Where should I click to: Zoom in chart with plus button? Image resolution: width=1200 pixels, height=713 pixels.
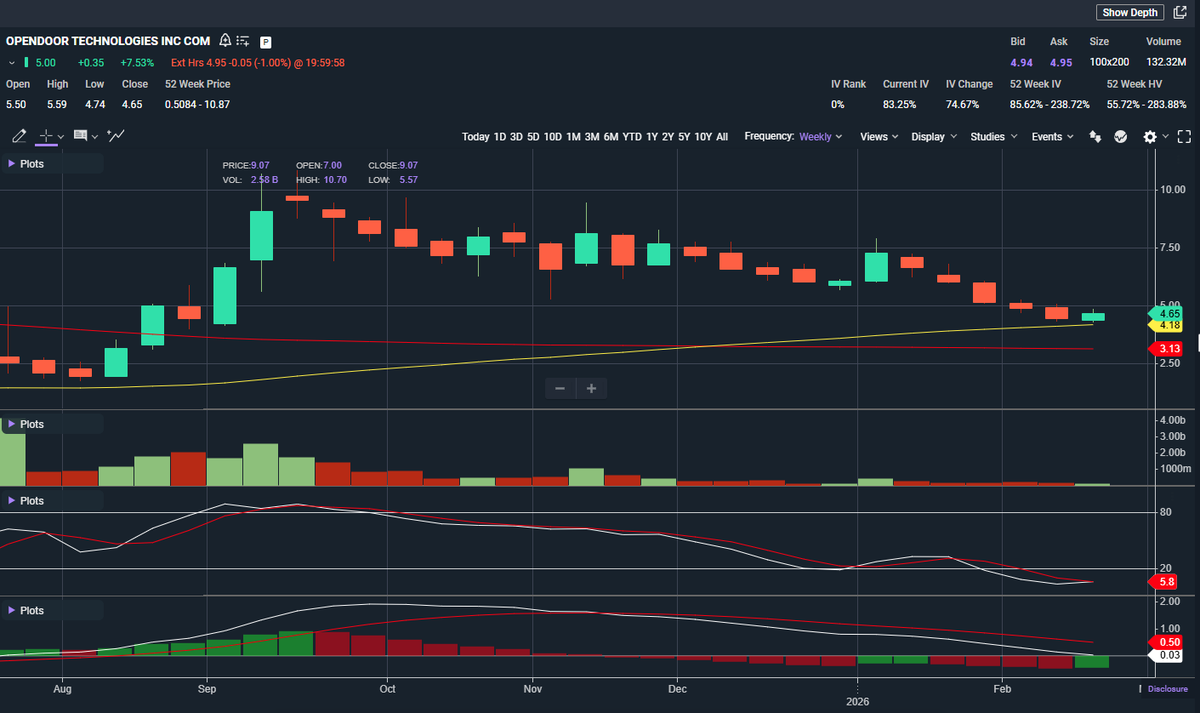point(592,388)
